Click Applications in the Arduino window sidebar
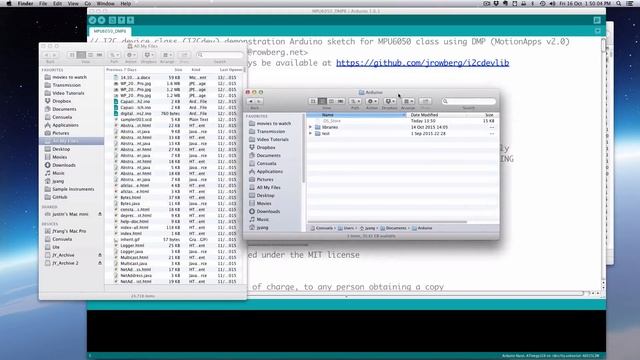The width and height of the screenshot is (640, 360). point(269,171)
